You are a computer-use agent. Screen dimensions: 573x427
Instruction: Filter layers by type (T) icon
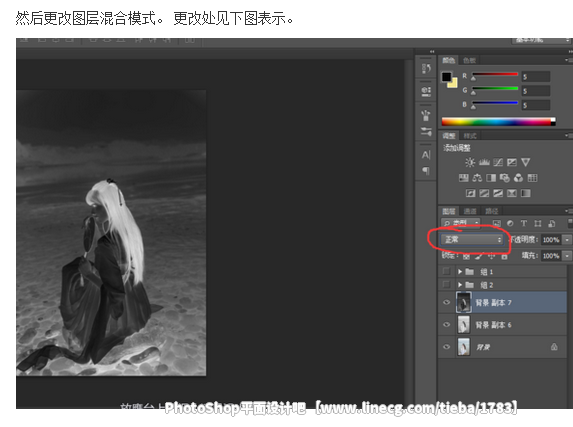(524, 223)
